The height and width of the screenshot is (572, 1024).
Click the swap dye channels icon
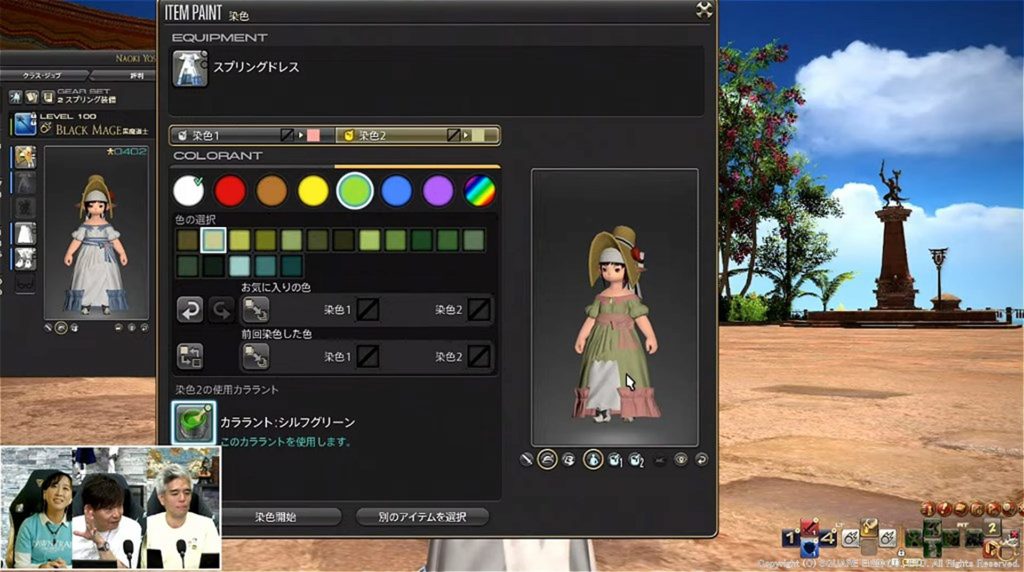coord(190,355)
